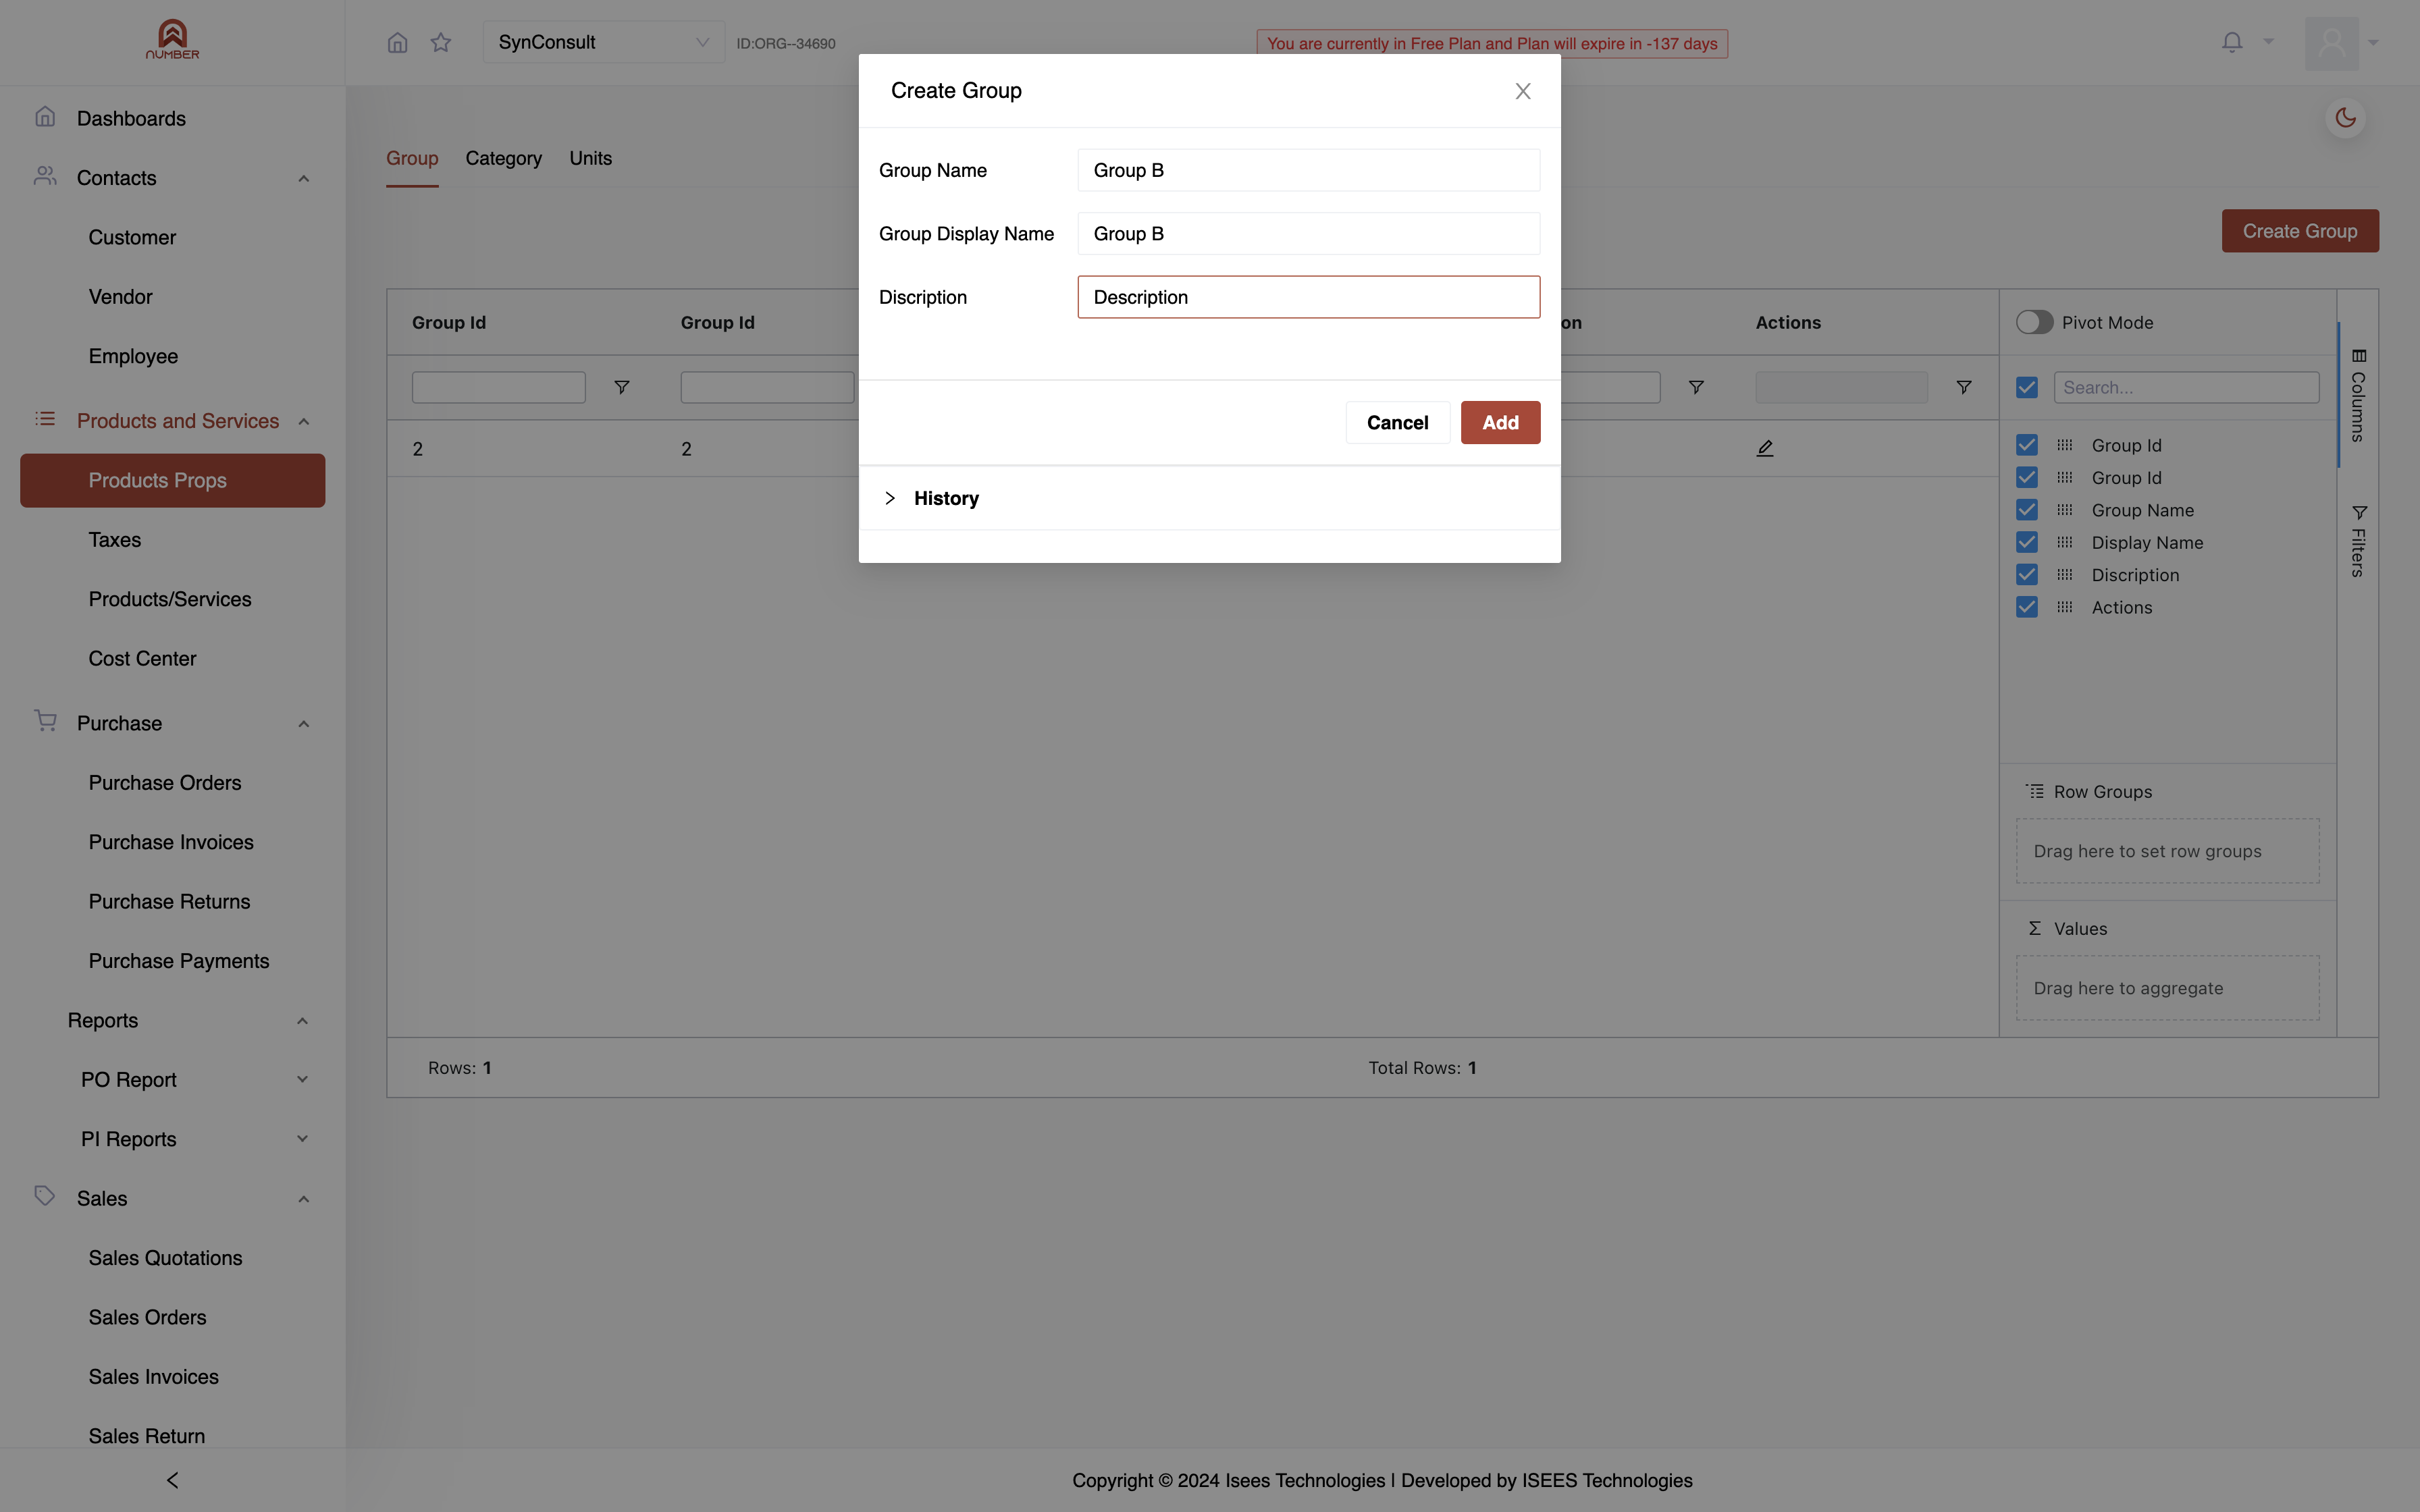Click the edit pencil in row 2
This screenshot has height=1512, width=2420.
tap(1765, 448)
